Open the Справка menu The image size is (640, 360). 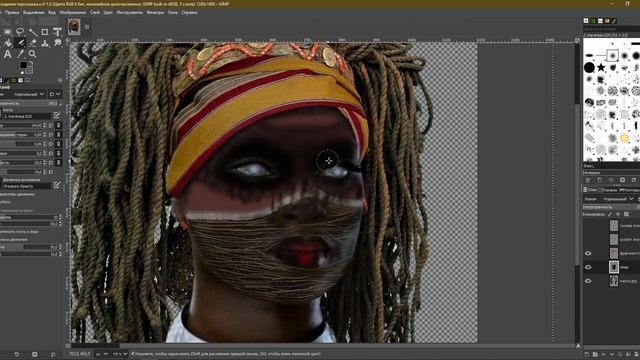(189, 13)
